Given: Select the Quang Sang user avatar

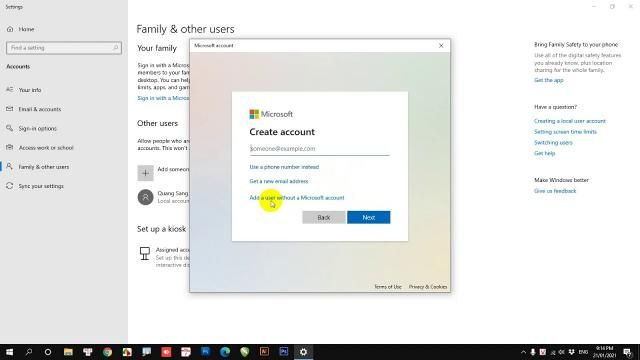Looking at the screenshot, I should click(x=145, y=197).
